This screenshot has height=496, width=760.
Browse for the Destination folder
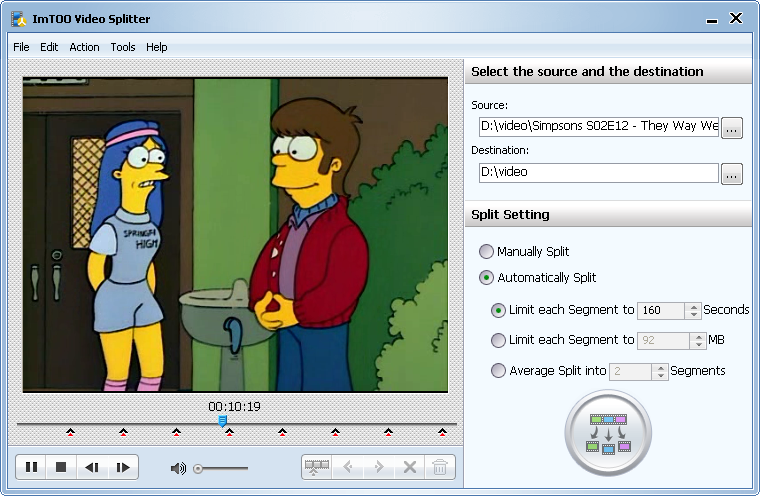pos(732,174)
